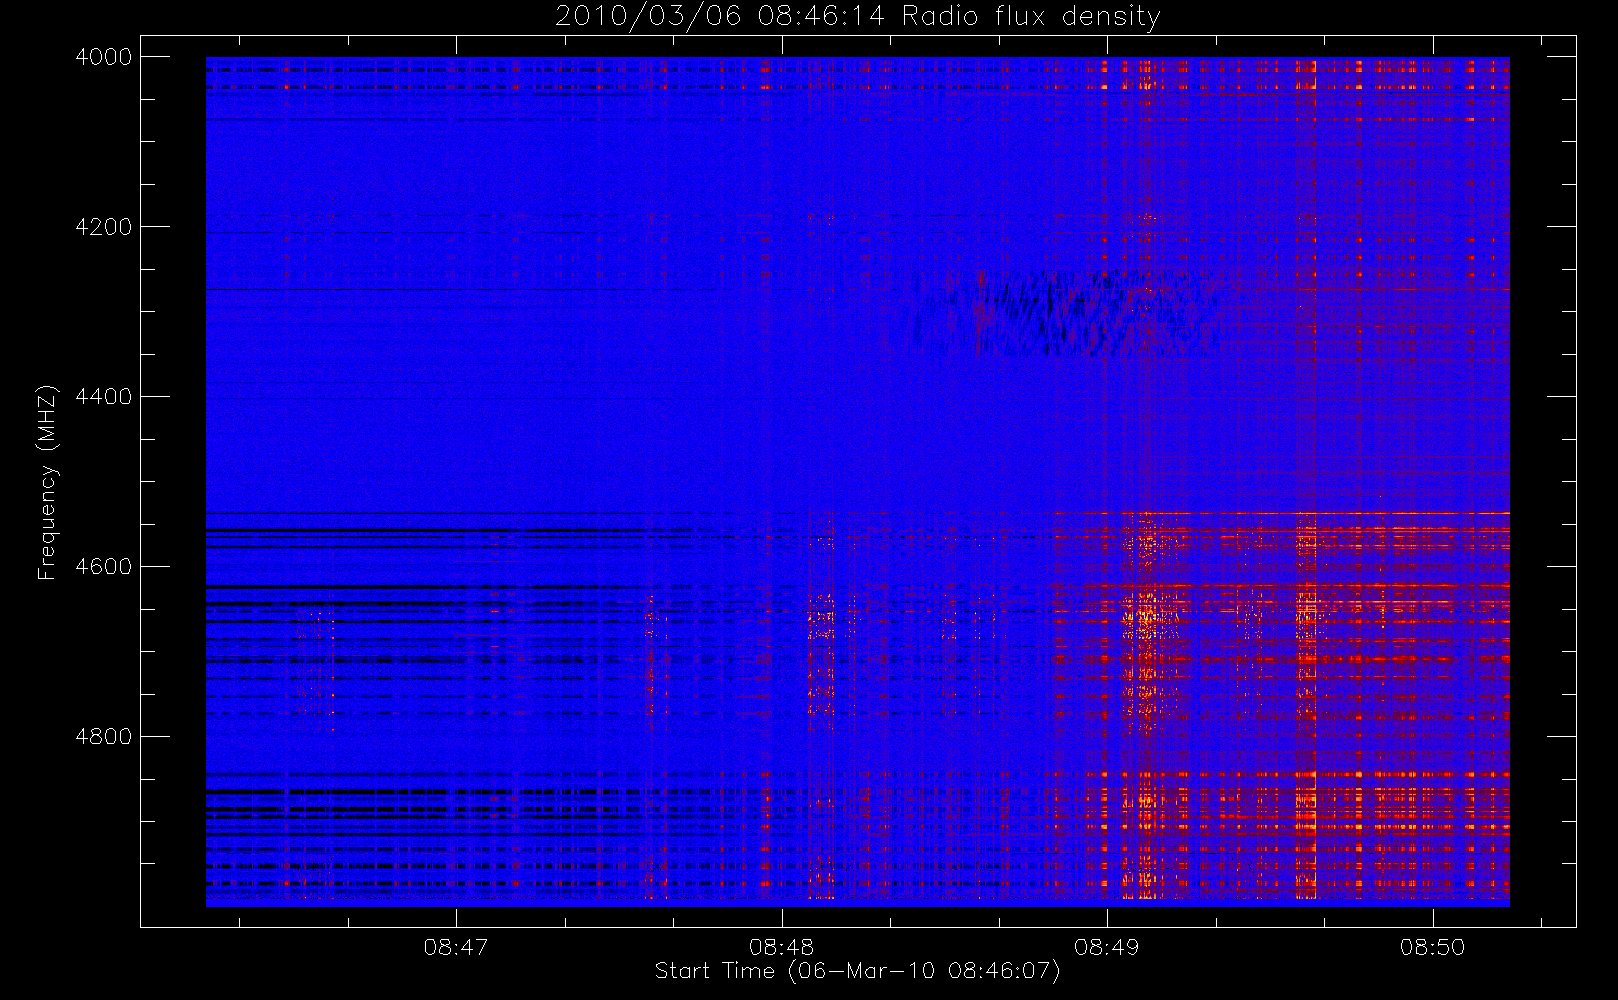The image size is (1618, 1000).
Task: Click the 4400 frequency tick label
Action: (x=103, y=397)
